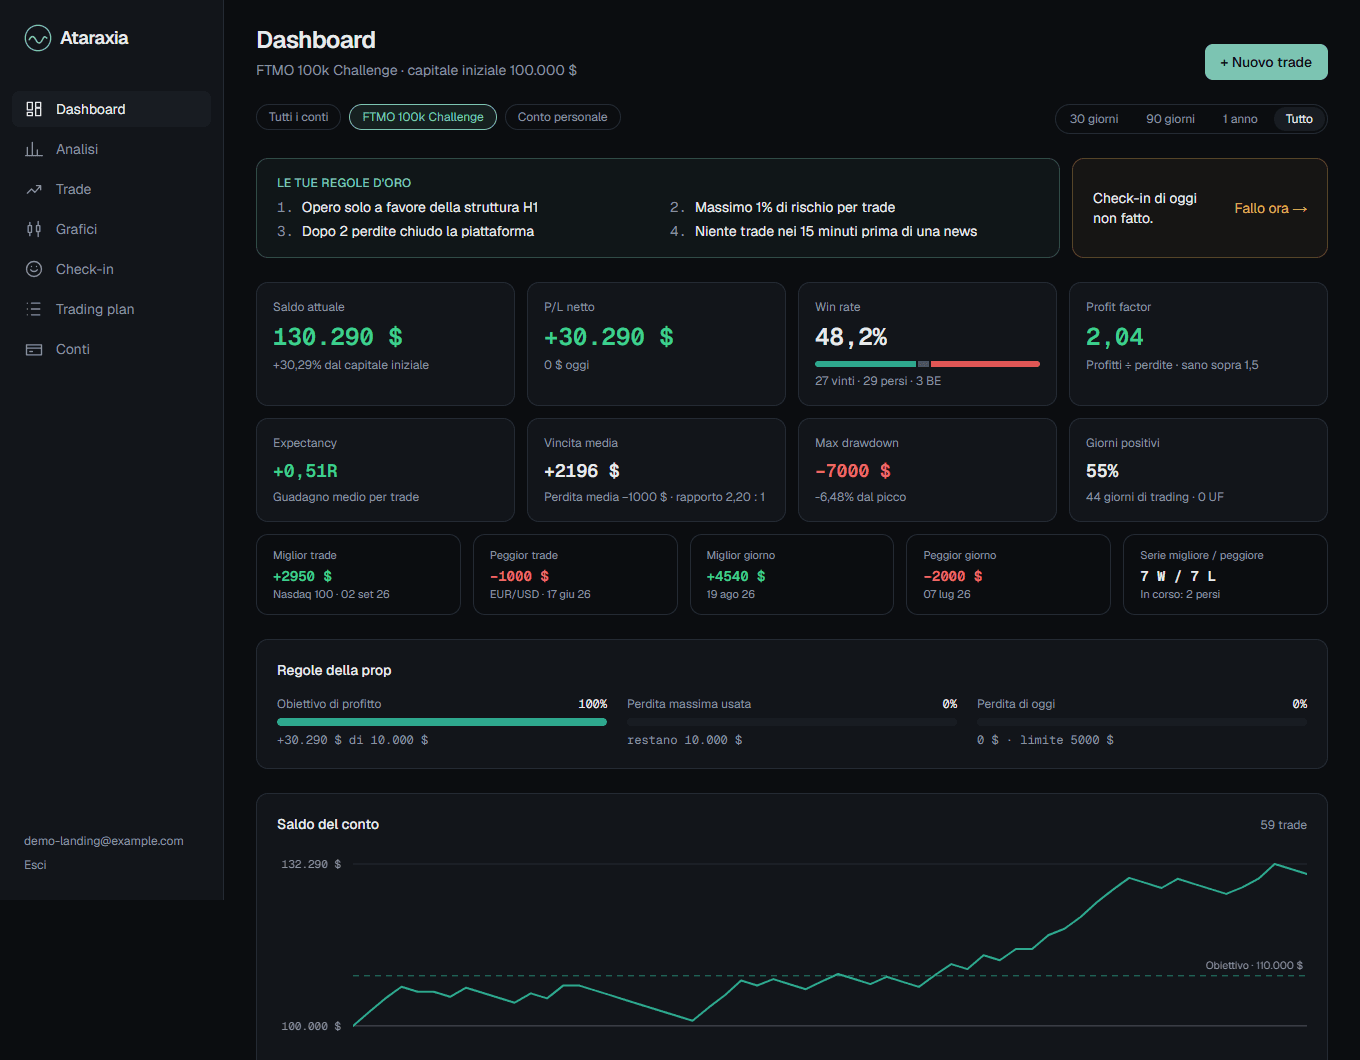The height and width of the screenshot is (1060, 1360).
Task: Click the Giorni positivi 55% value
Action: tap(1102, 471)
